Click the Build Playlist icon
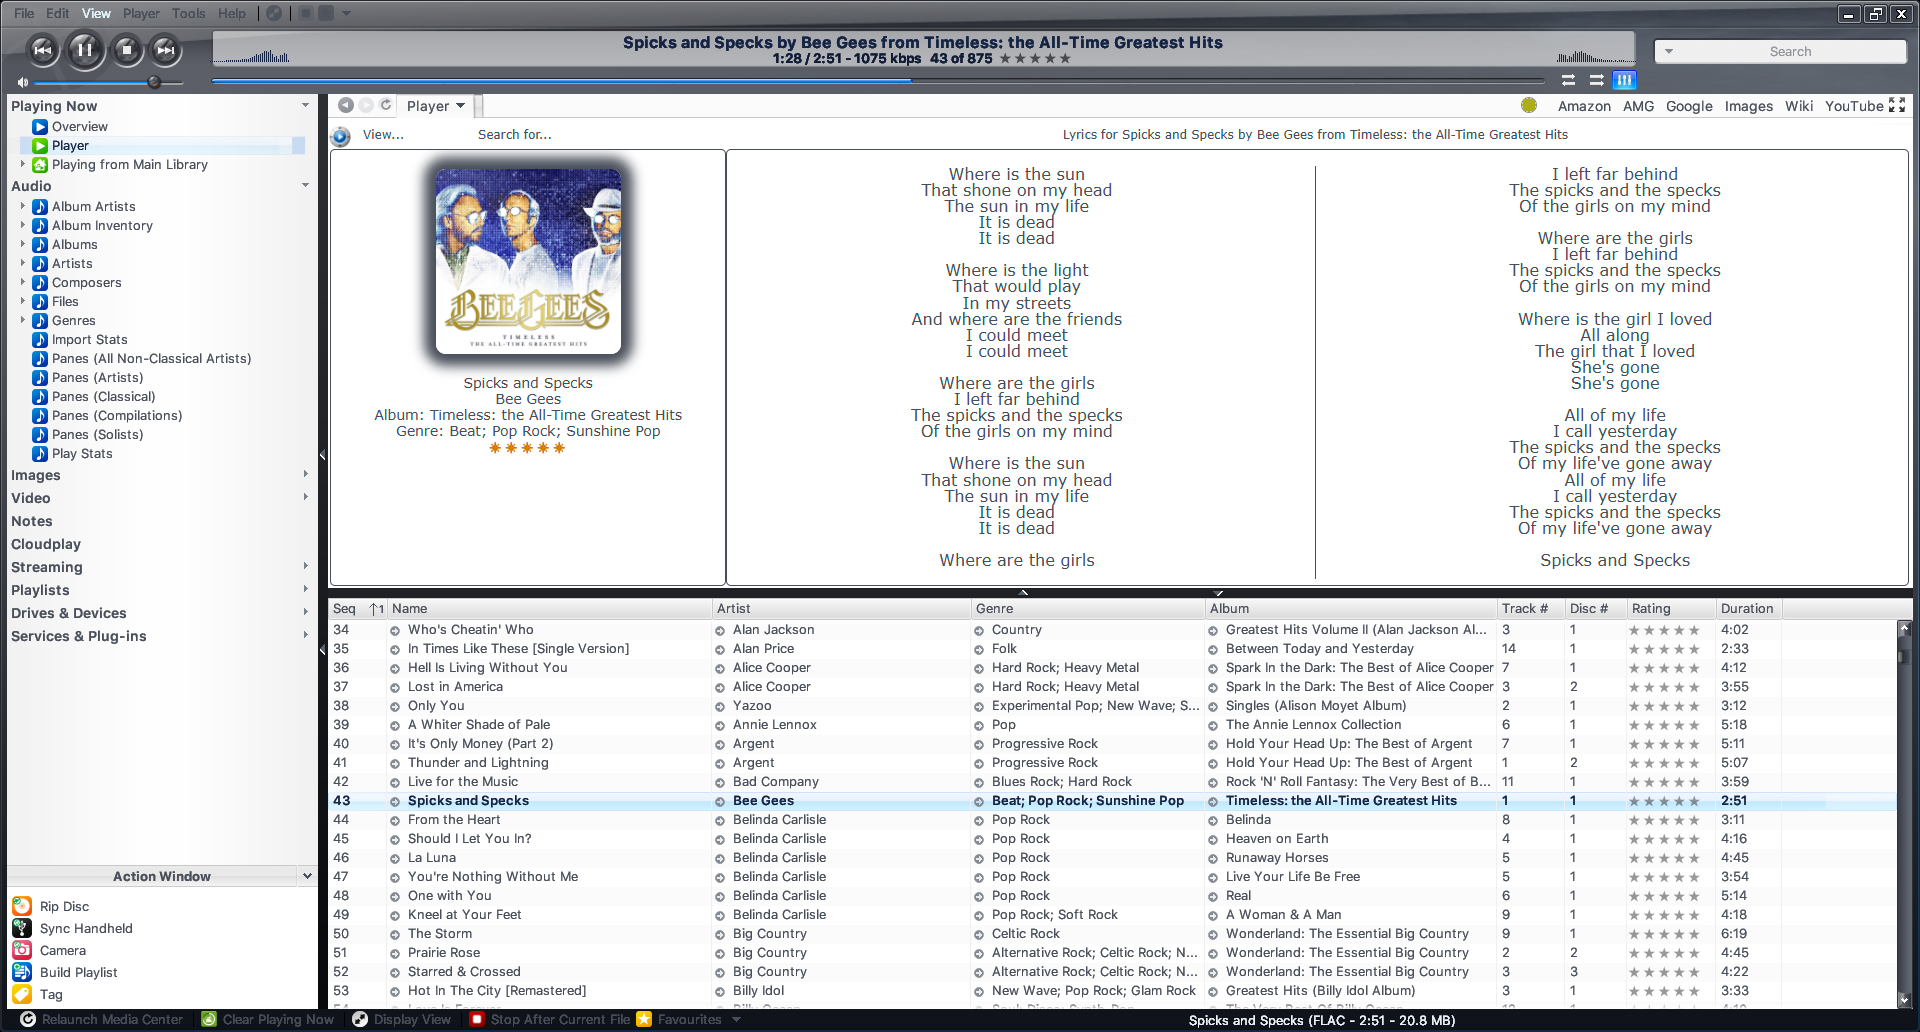The width and height of the screenshot is (1920, 1032). 22,972
